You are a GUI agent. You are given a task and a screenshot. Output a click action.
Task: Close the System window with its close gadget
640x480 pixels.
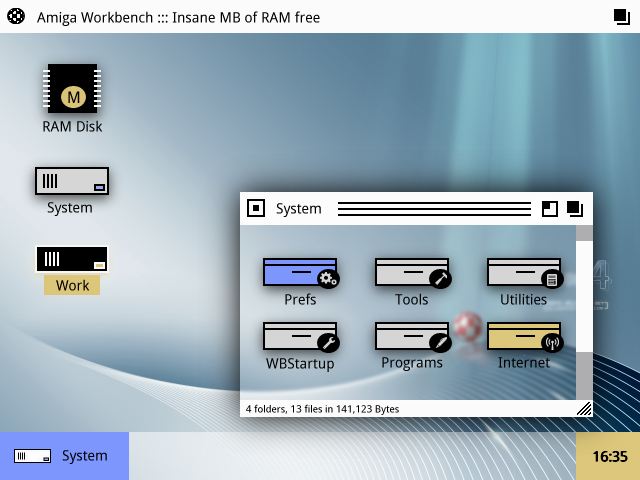coord(256,208)
